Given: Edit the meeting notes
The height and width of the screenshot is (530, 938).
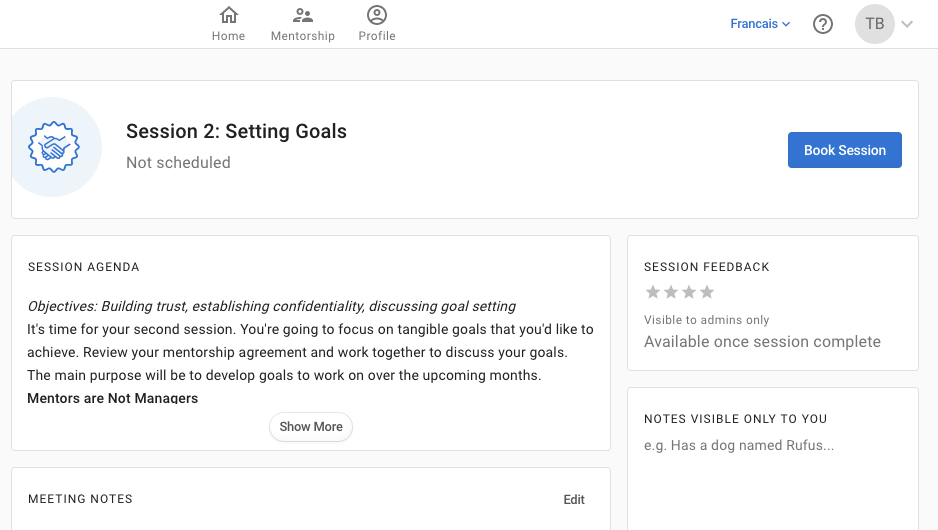Looking at the screenshot, I should (574, 500).
